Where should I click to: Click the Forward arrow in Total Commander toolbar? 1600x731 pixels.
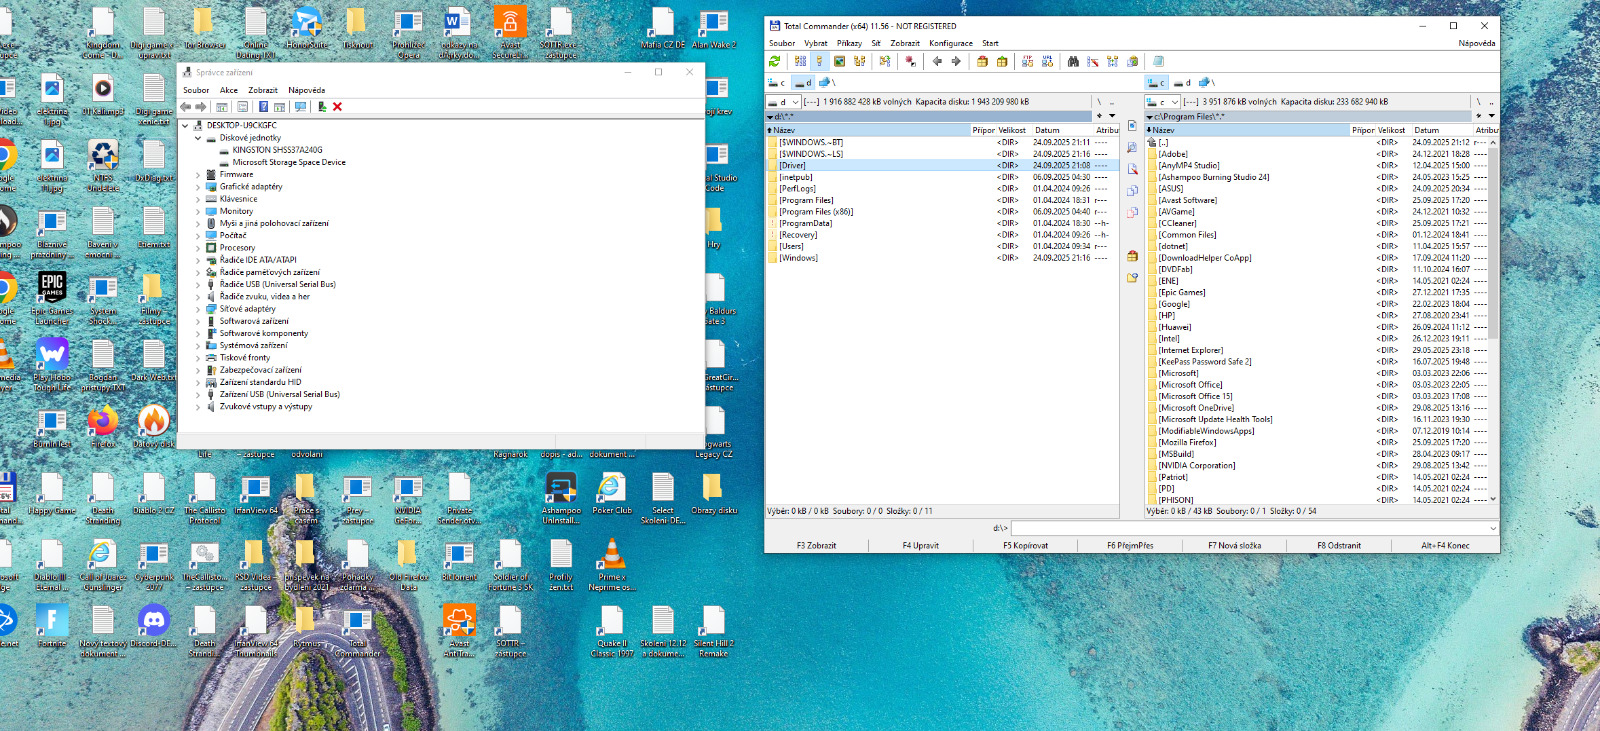pos(956,62)
